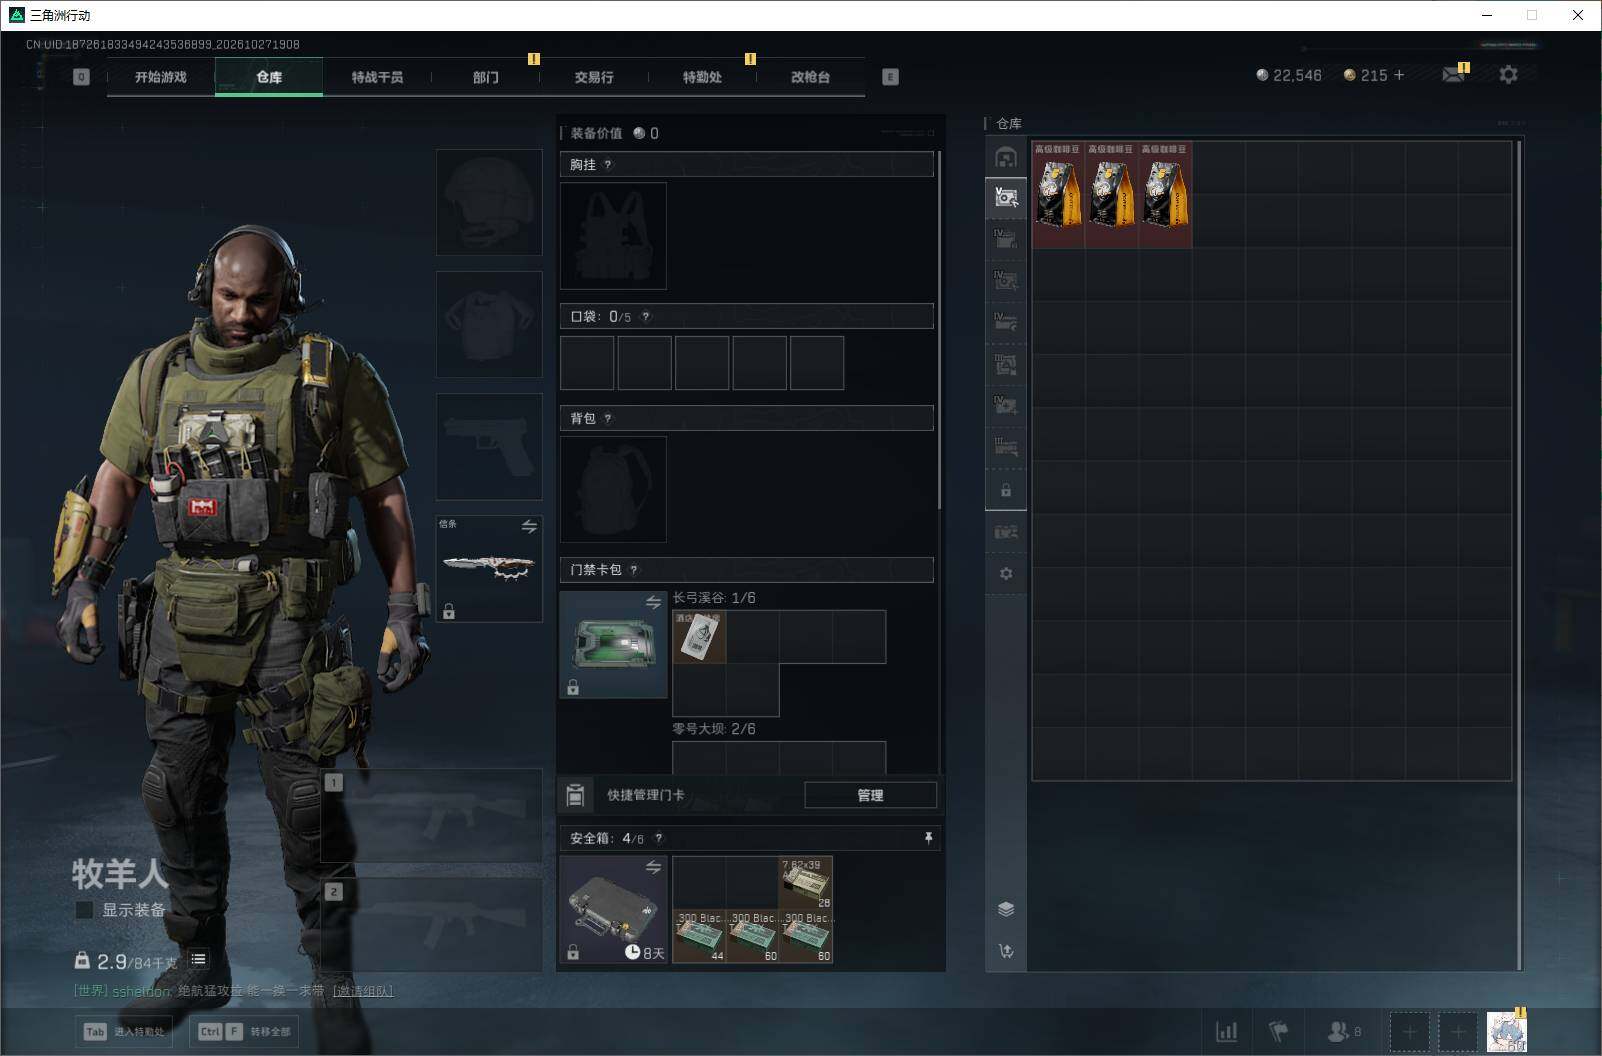Click the pistol weapon slot
Image resolution: width=1602 pixels, height=1056 pixels.
(489, 446)
